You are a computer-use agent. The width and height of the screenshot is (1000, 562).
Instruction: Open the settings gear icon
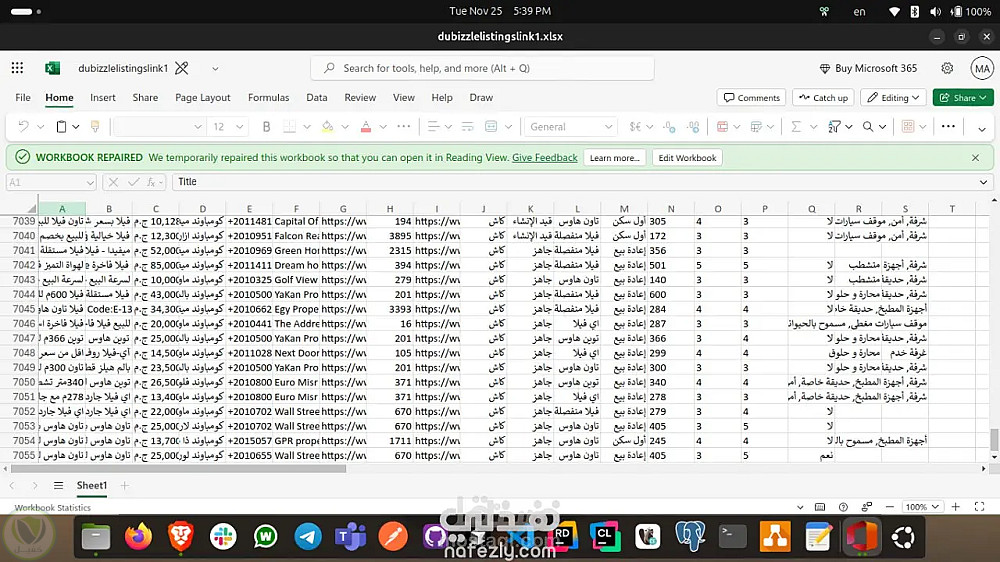tap(947, 68)
